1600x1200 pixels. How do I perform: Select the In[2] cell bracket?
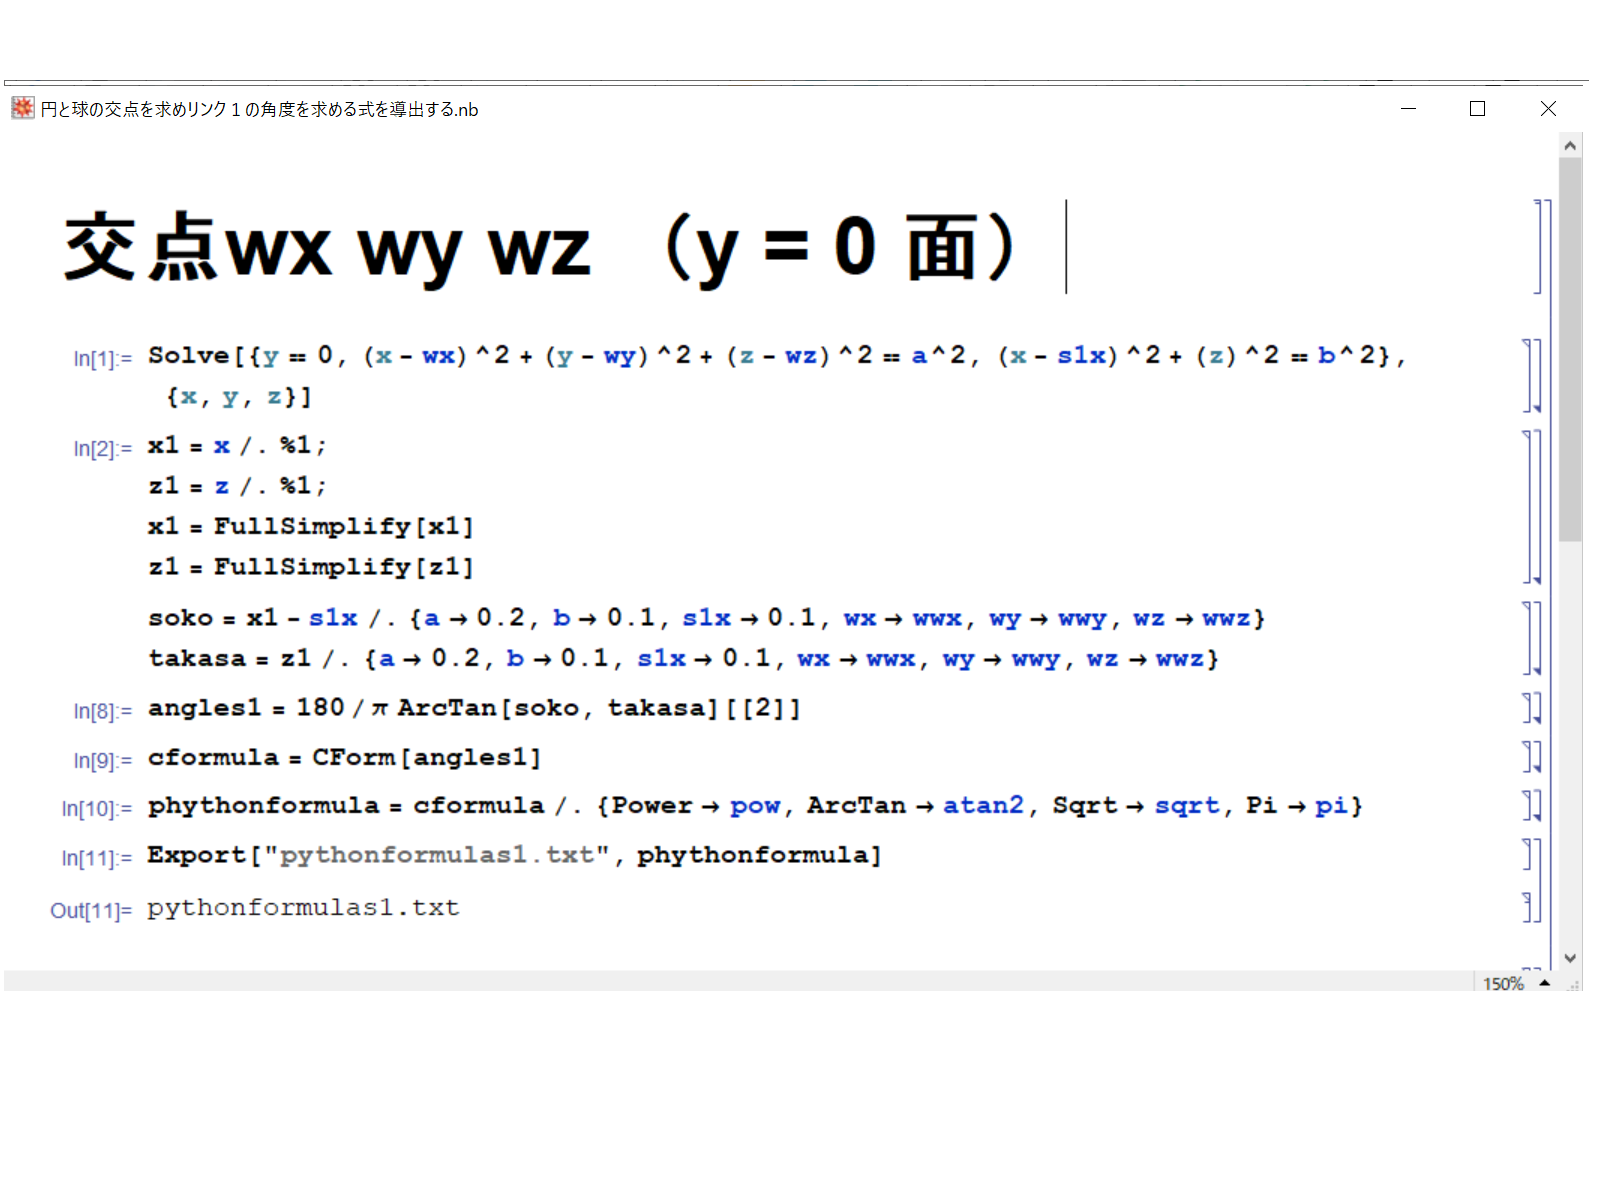pyautogui.click(x=1533, y=506)
